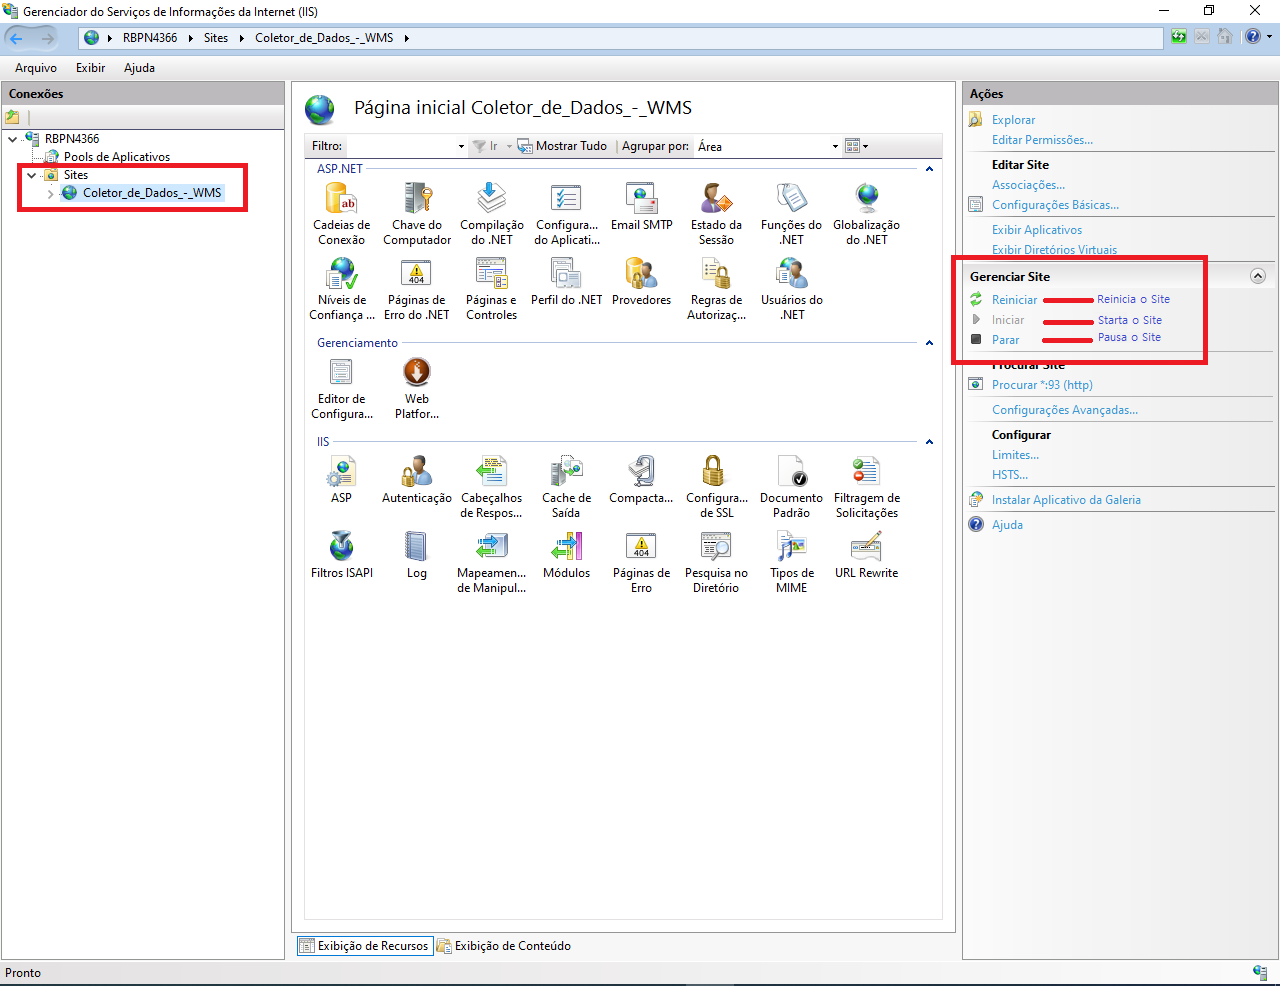Image resolution: width=1280 pixels, height=986 pixels.
Task: Open the Documento Padrão feature
Action: pos(791,487)
